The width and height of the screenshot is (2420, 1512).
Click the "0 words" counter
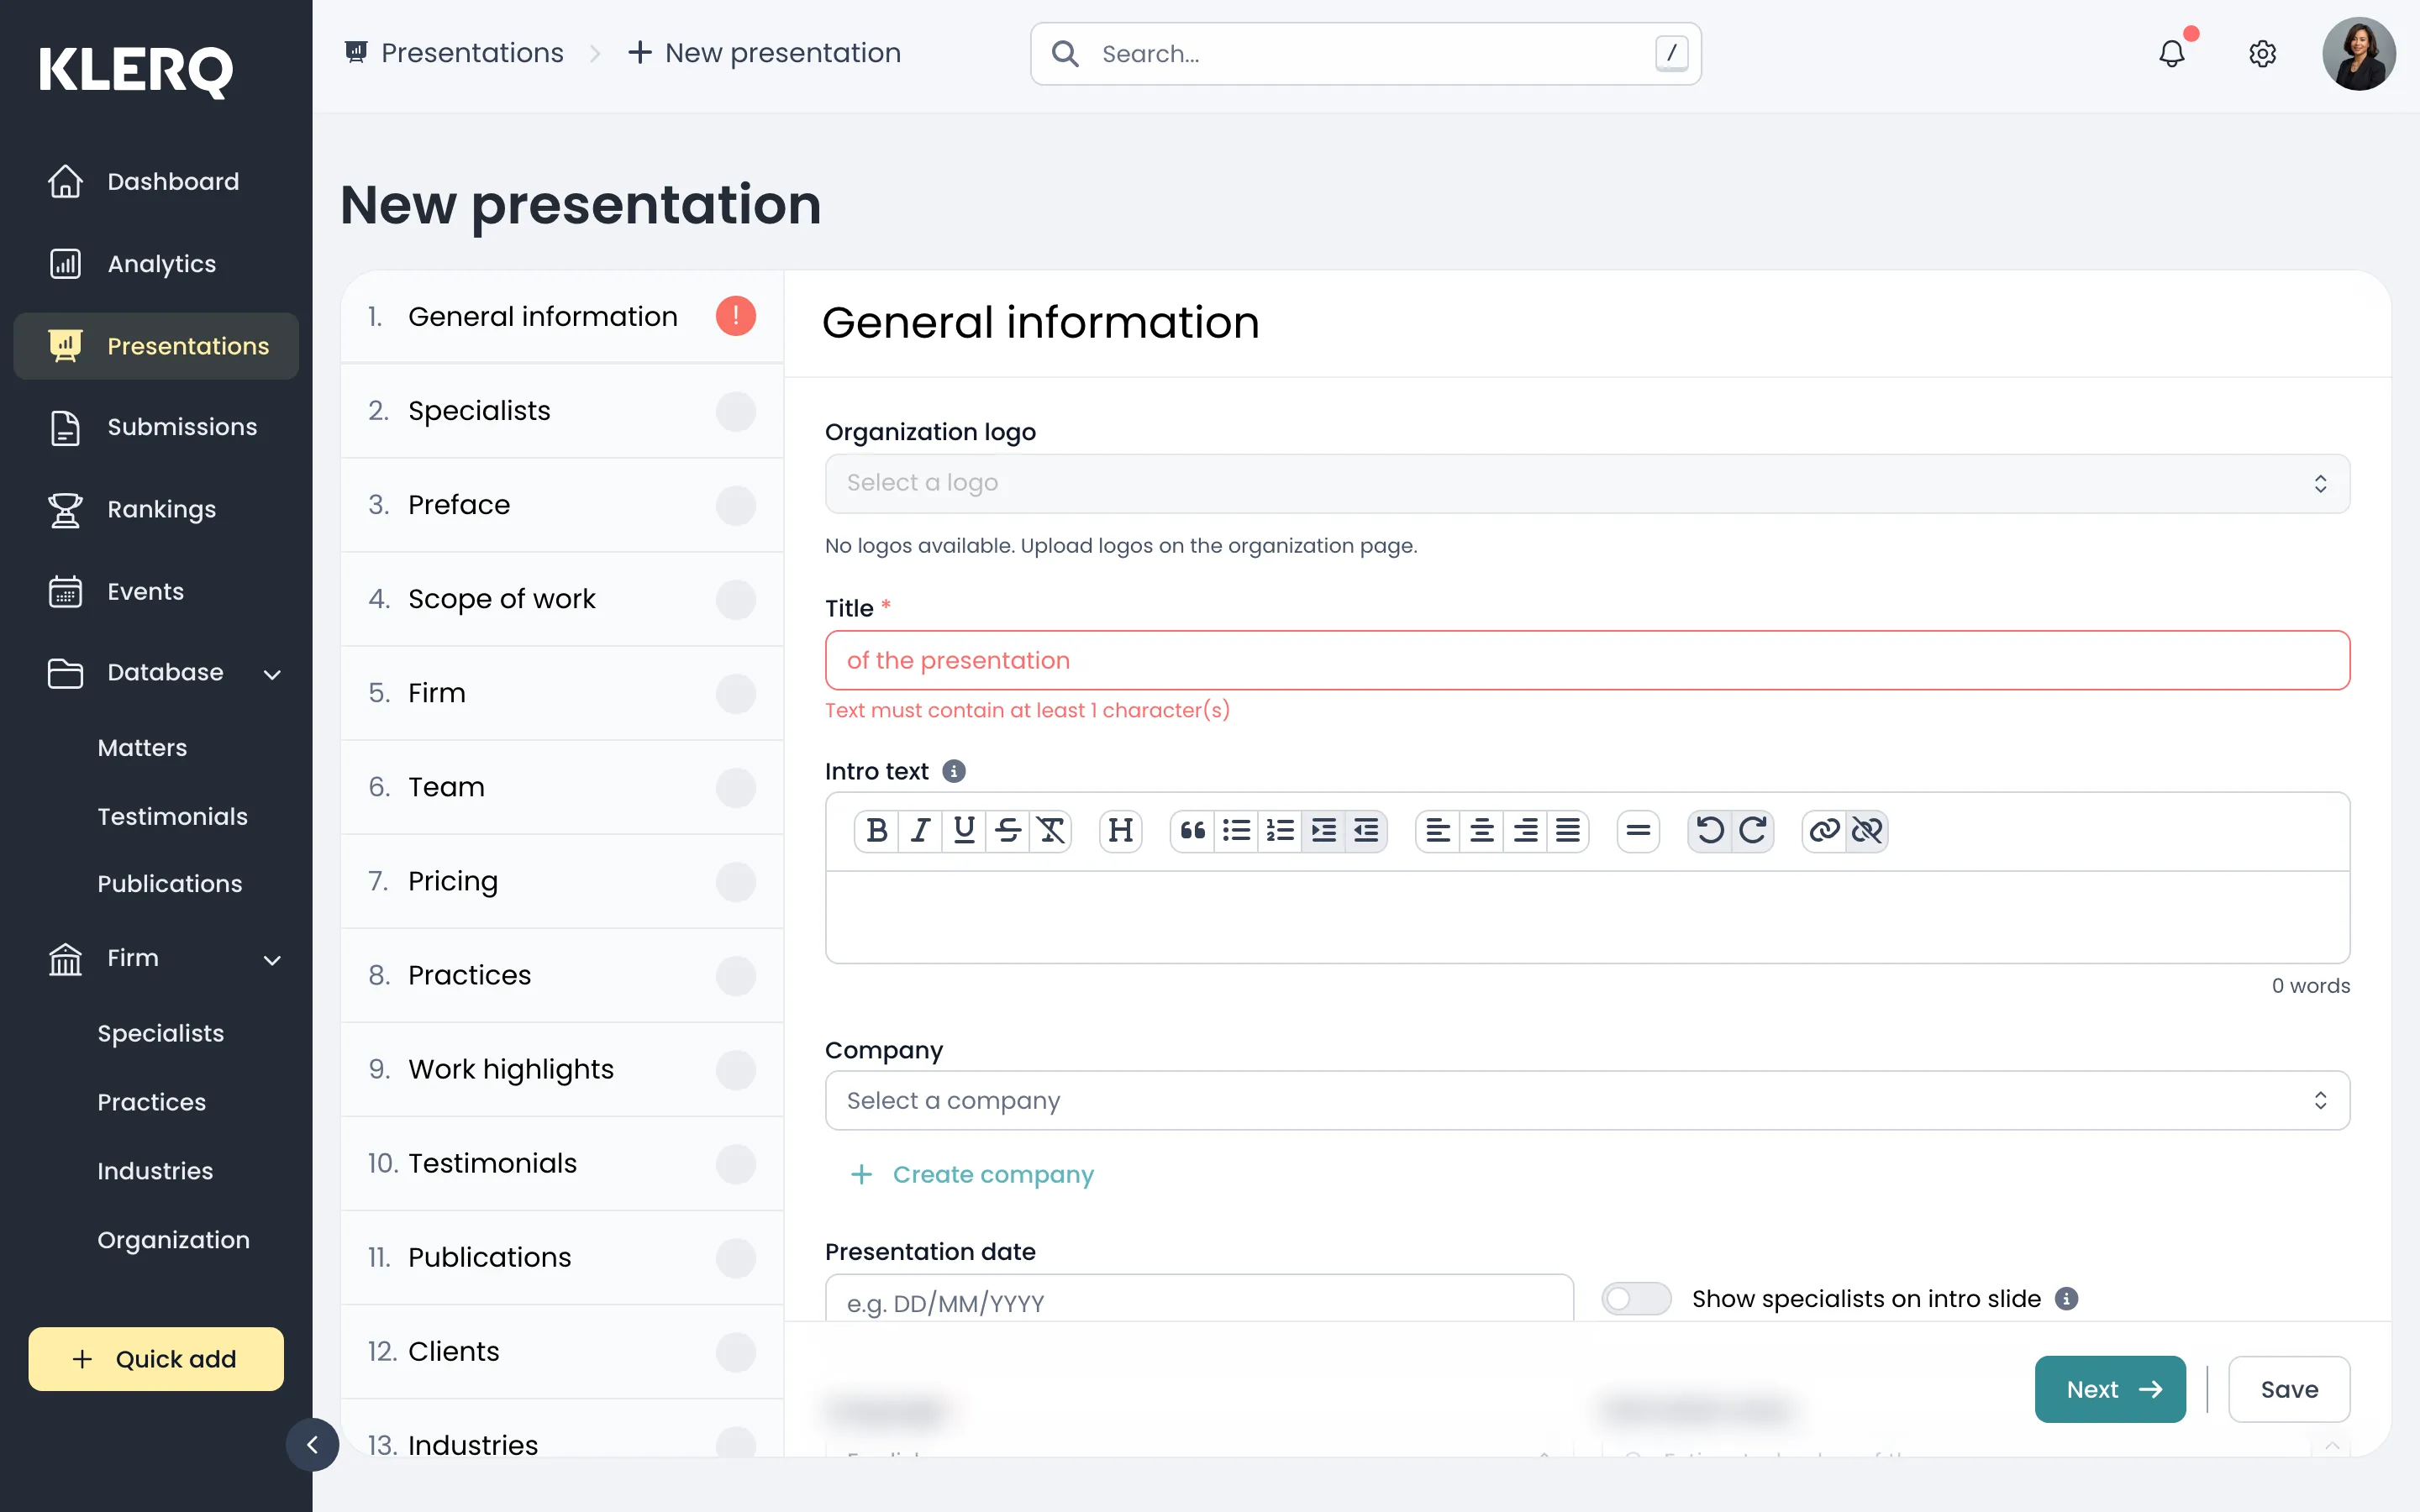(x=2310, y=986)
